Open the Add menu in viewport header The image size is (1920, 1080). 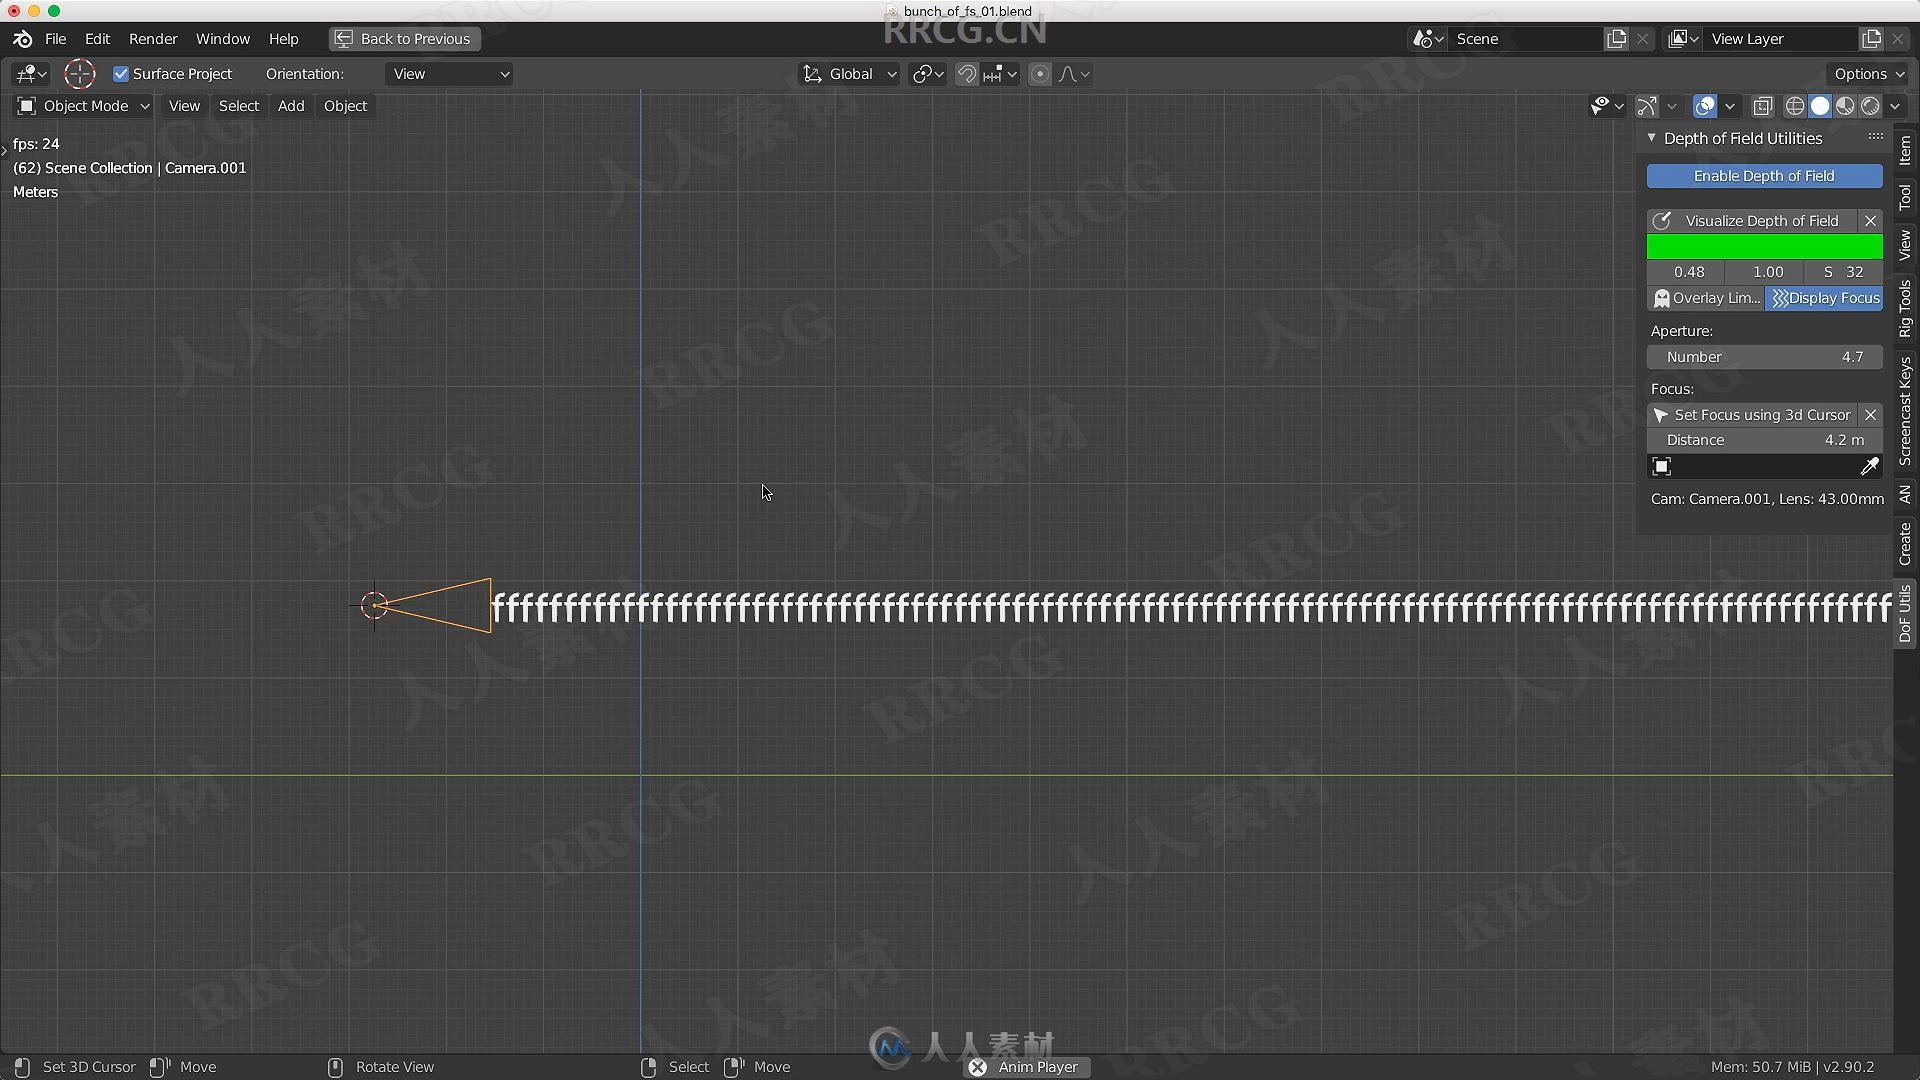[291, 106]
